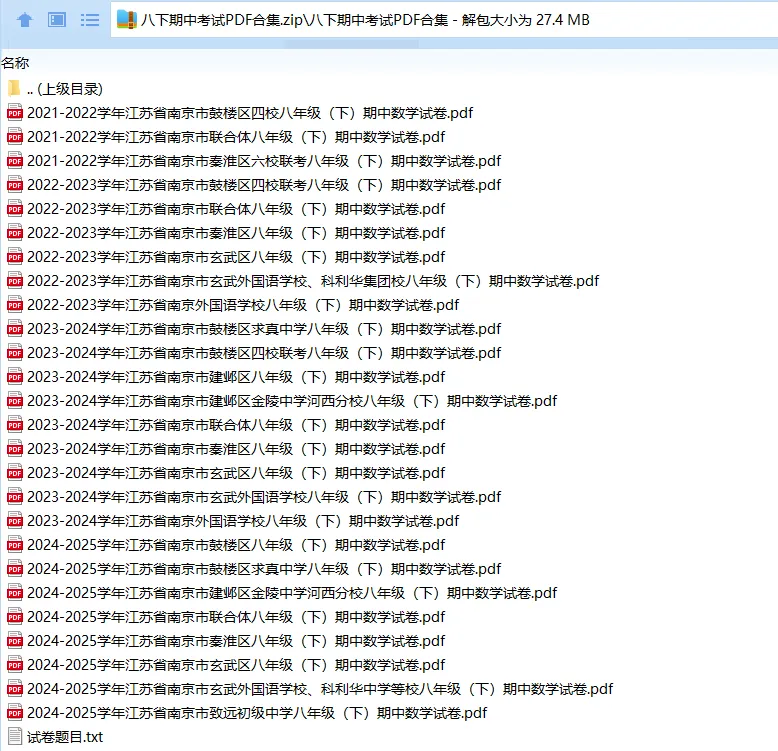Click PDF icon of 2022-2023 南京外国语学校 file
778x751 pixels.
click(x=15, y=305)
